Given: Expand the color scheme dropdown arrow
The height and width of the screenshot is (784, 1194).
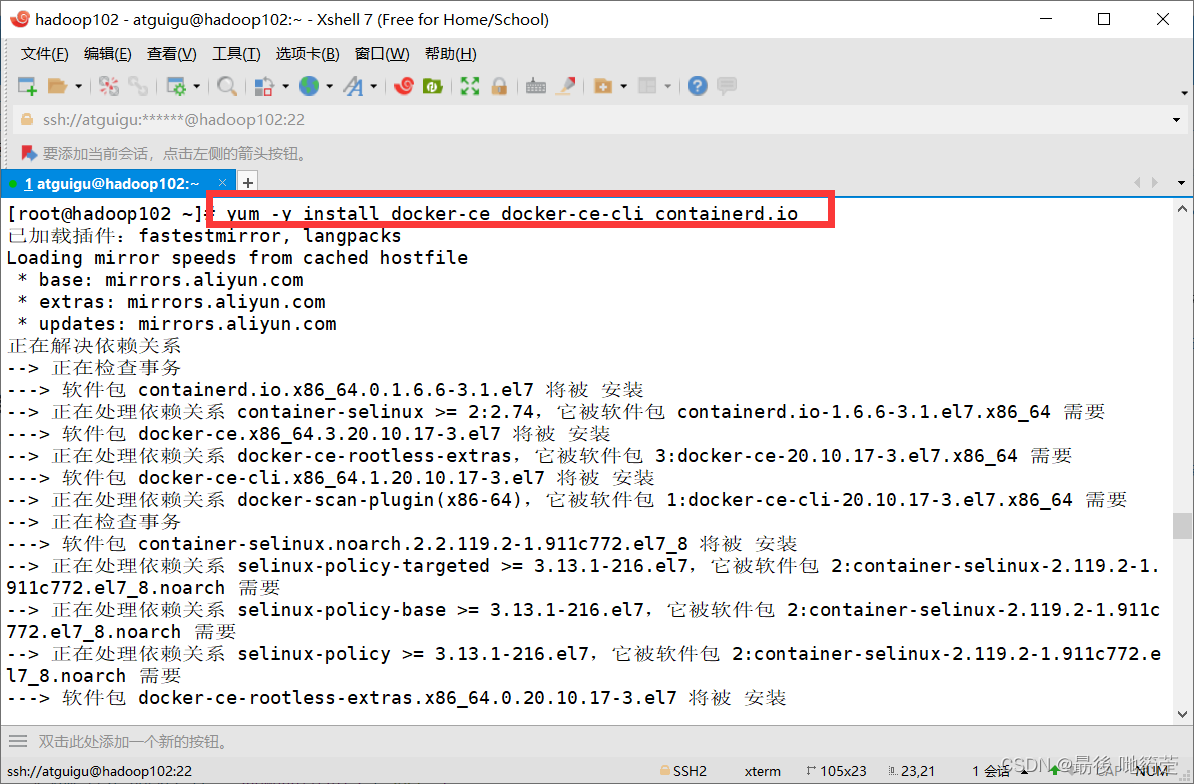Looking at the screenshot, I should pos(286,86).
